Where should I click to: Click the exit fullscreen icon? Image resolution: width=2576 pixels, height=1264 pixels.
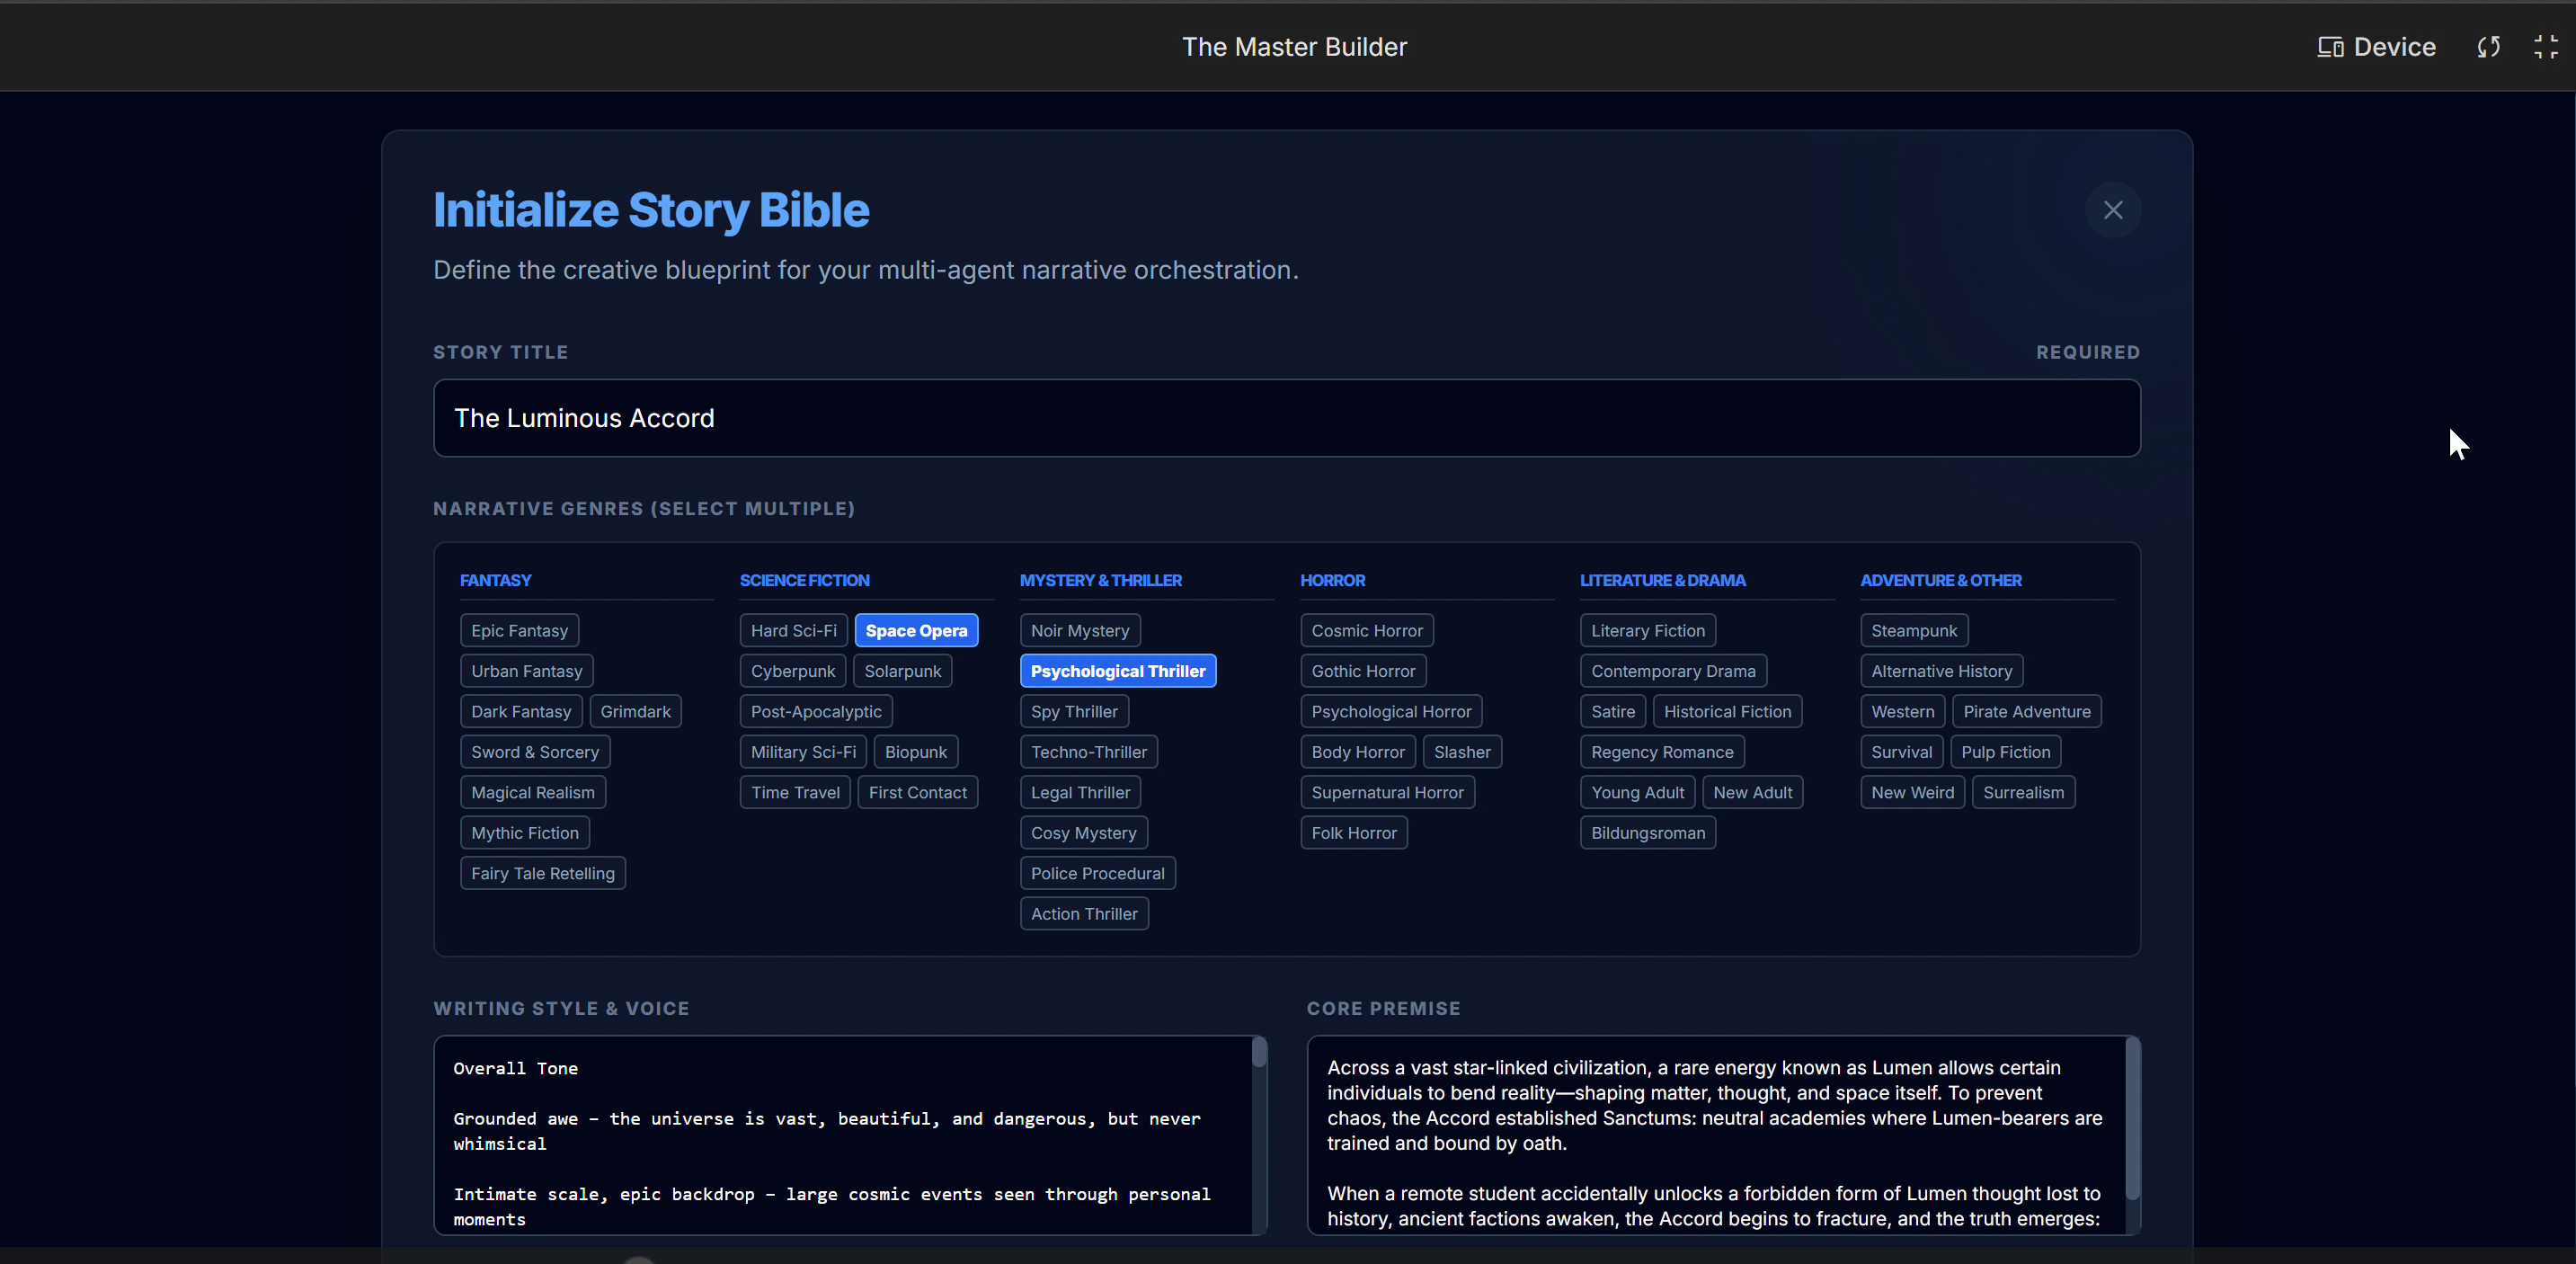pos(2545,47)
